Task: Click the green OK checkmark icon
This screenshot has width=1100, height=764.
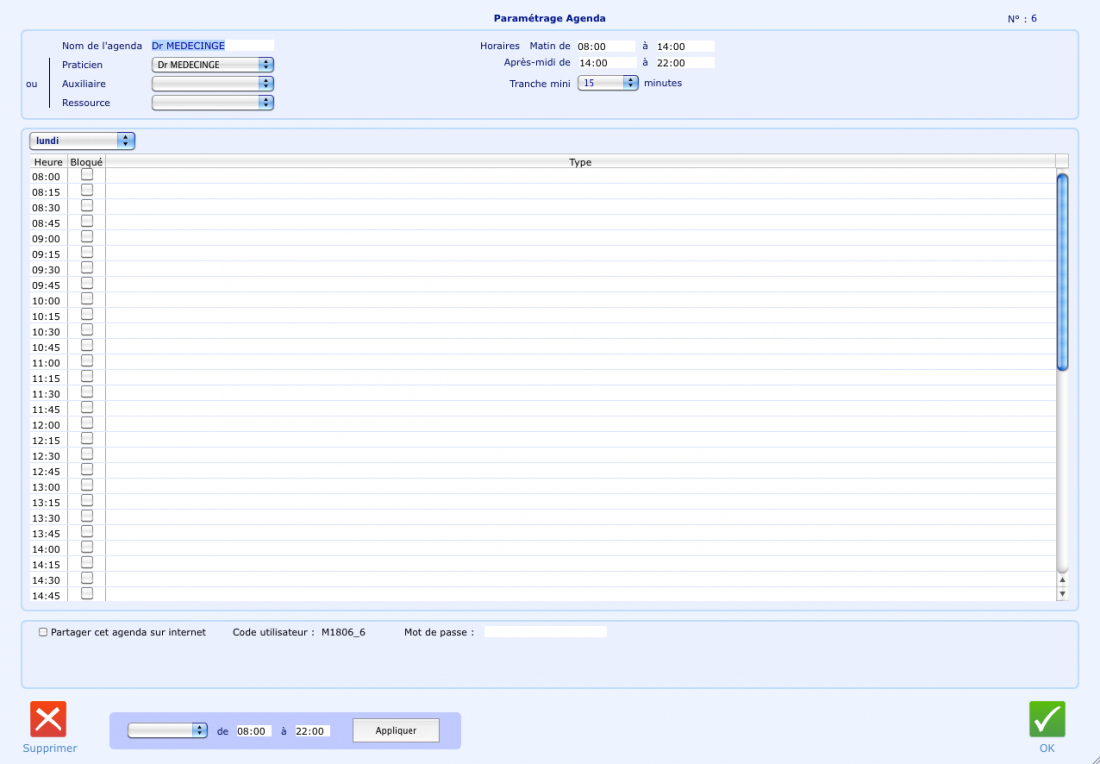Action: click(x=1047, y=719)
